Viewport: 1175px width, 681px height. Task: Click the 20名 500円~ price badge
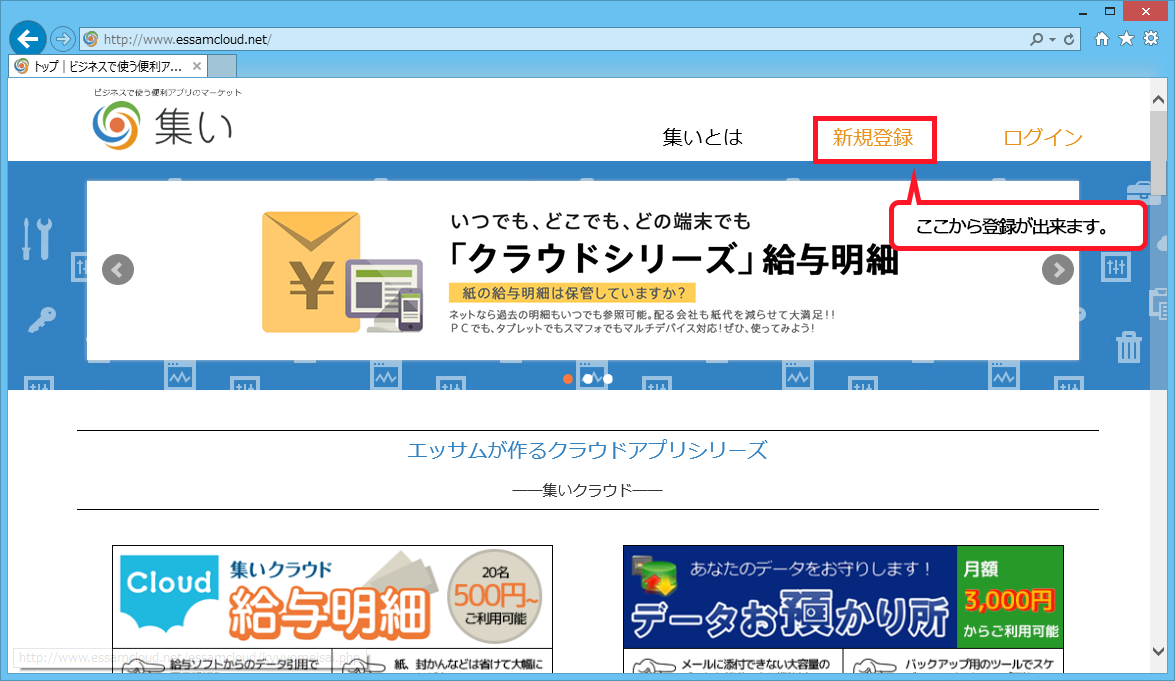pyautogui.click(x=495, y=596)
